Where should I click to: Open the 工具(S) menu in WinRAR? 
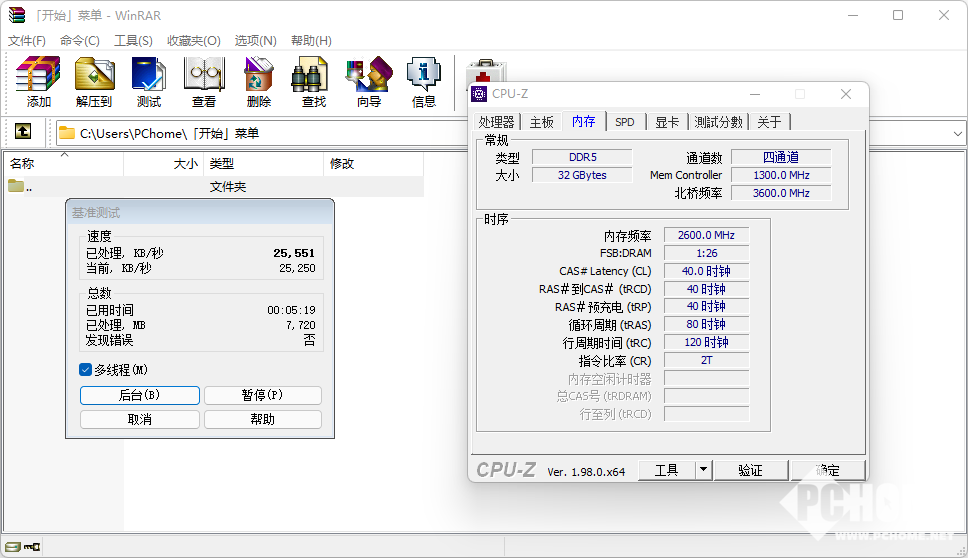[133, 41]
